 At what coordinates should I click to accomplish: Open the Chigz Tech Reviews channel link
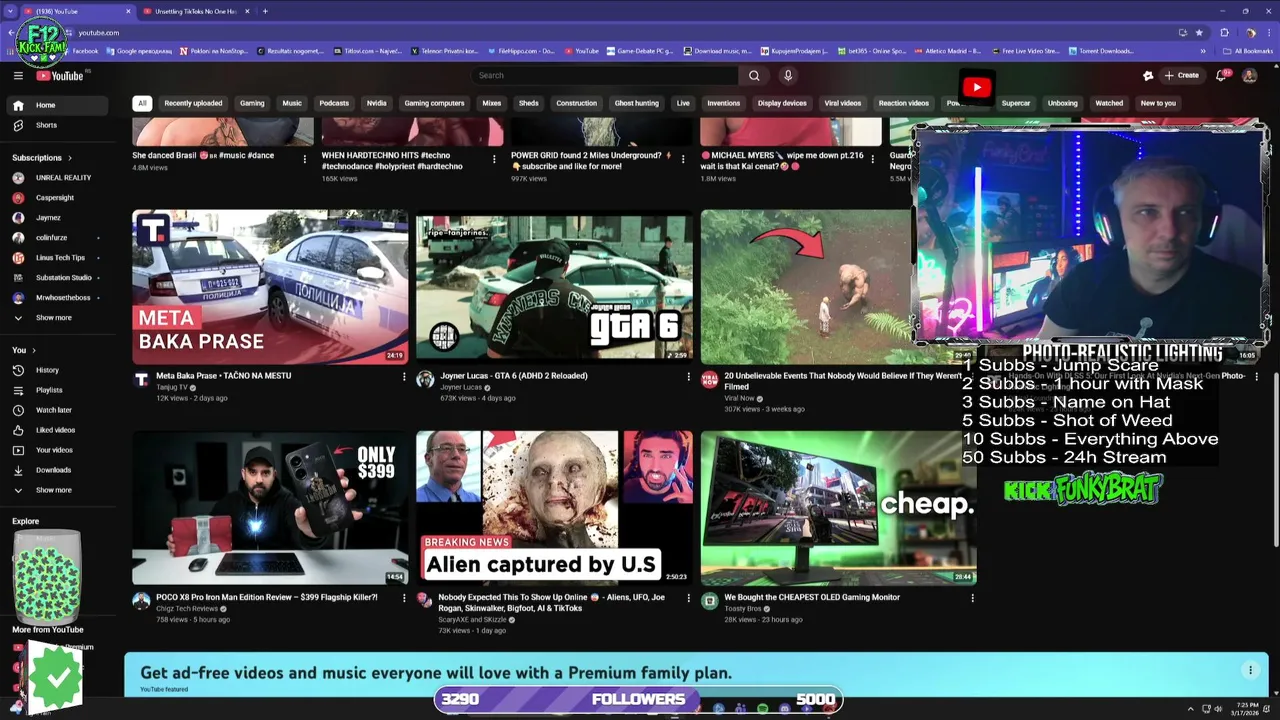187,609
